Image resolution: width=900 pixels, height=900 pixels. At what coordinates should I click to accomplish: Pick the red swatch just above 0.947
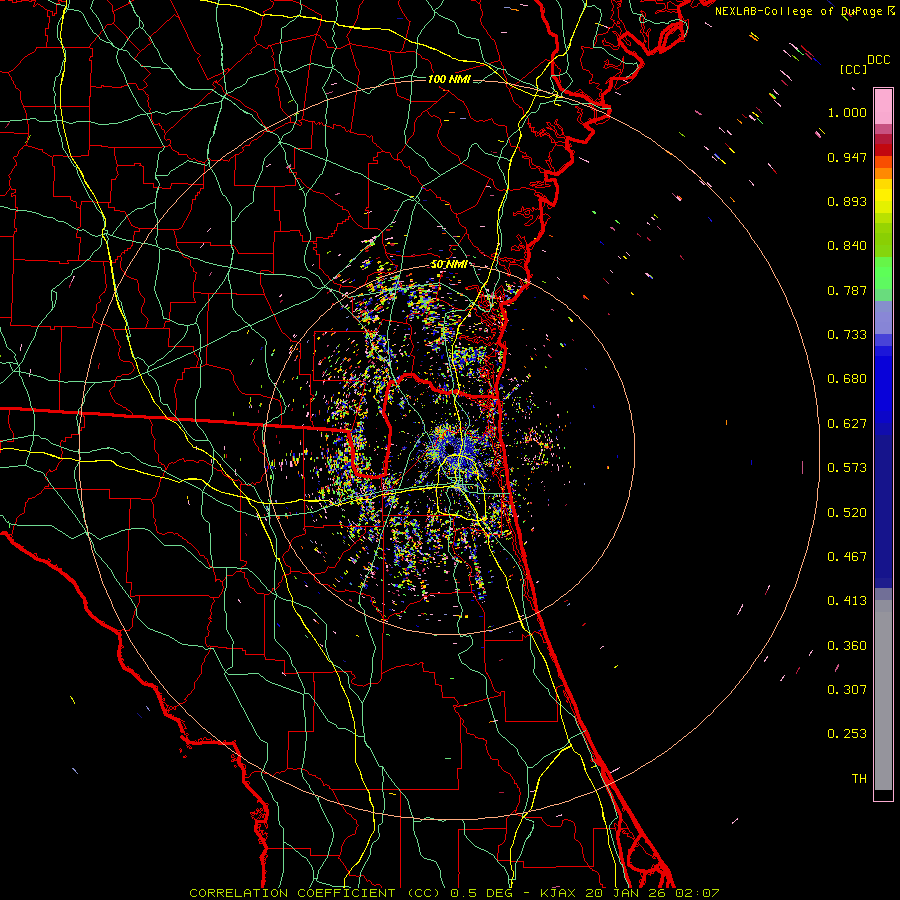(x=883, y=150)
